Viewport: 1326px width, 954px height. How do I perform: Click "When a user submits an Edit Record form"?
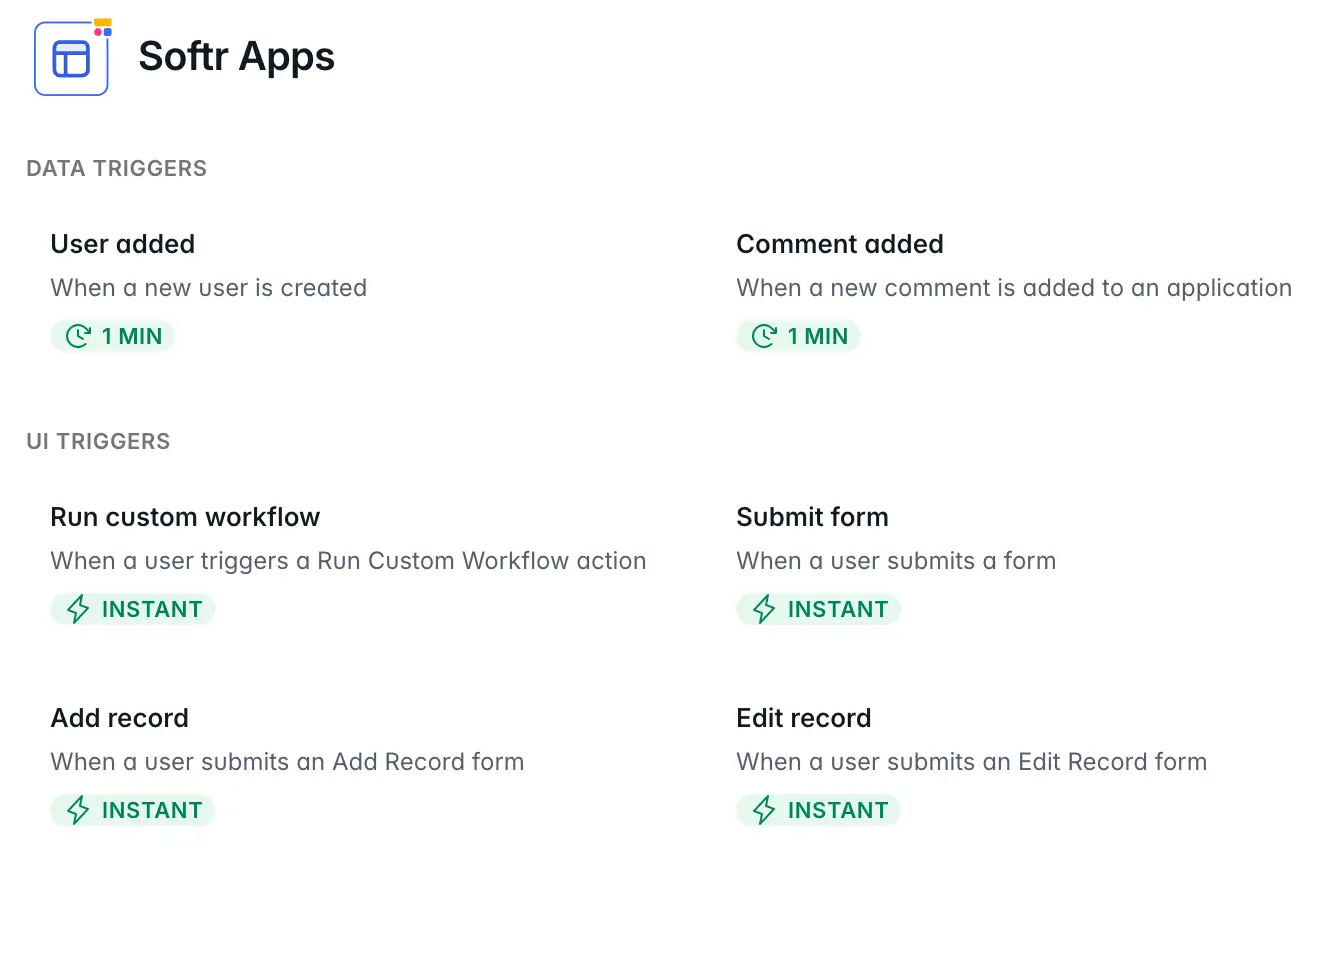tap(972, 762)
